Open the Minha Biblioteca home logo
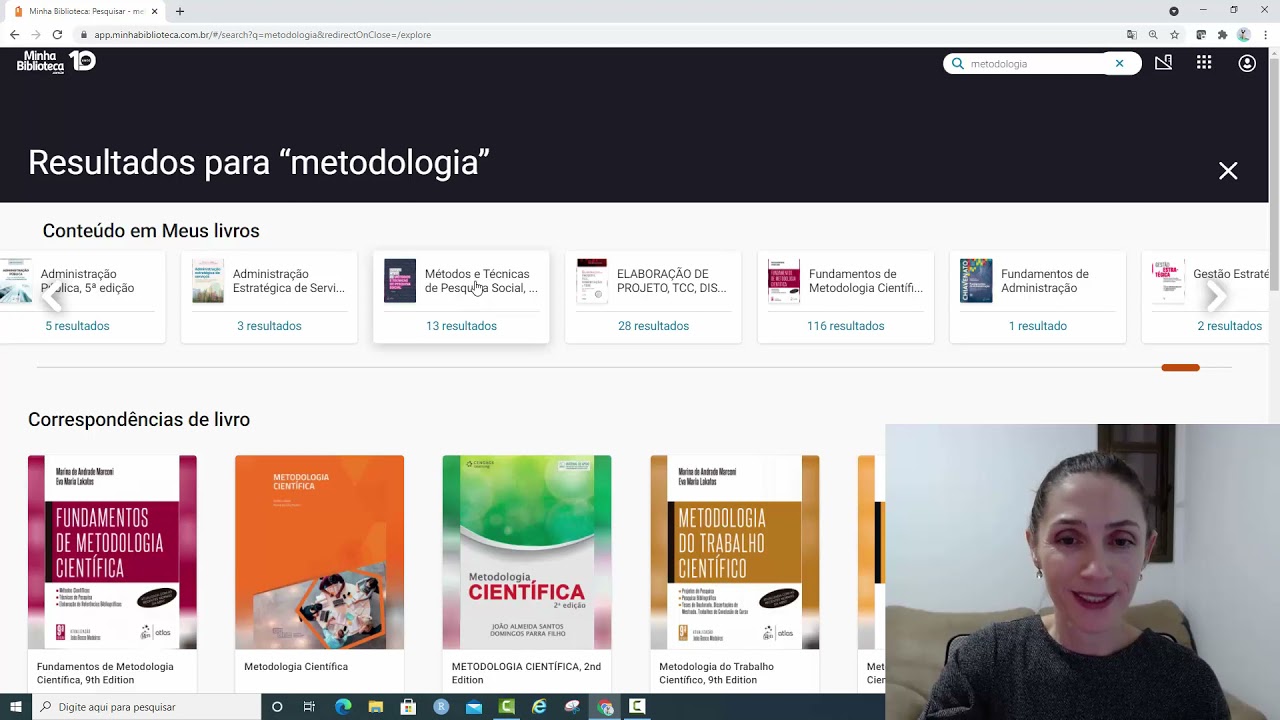 pos(56,62)
